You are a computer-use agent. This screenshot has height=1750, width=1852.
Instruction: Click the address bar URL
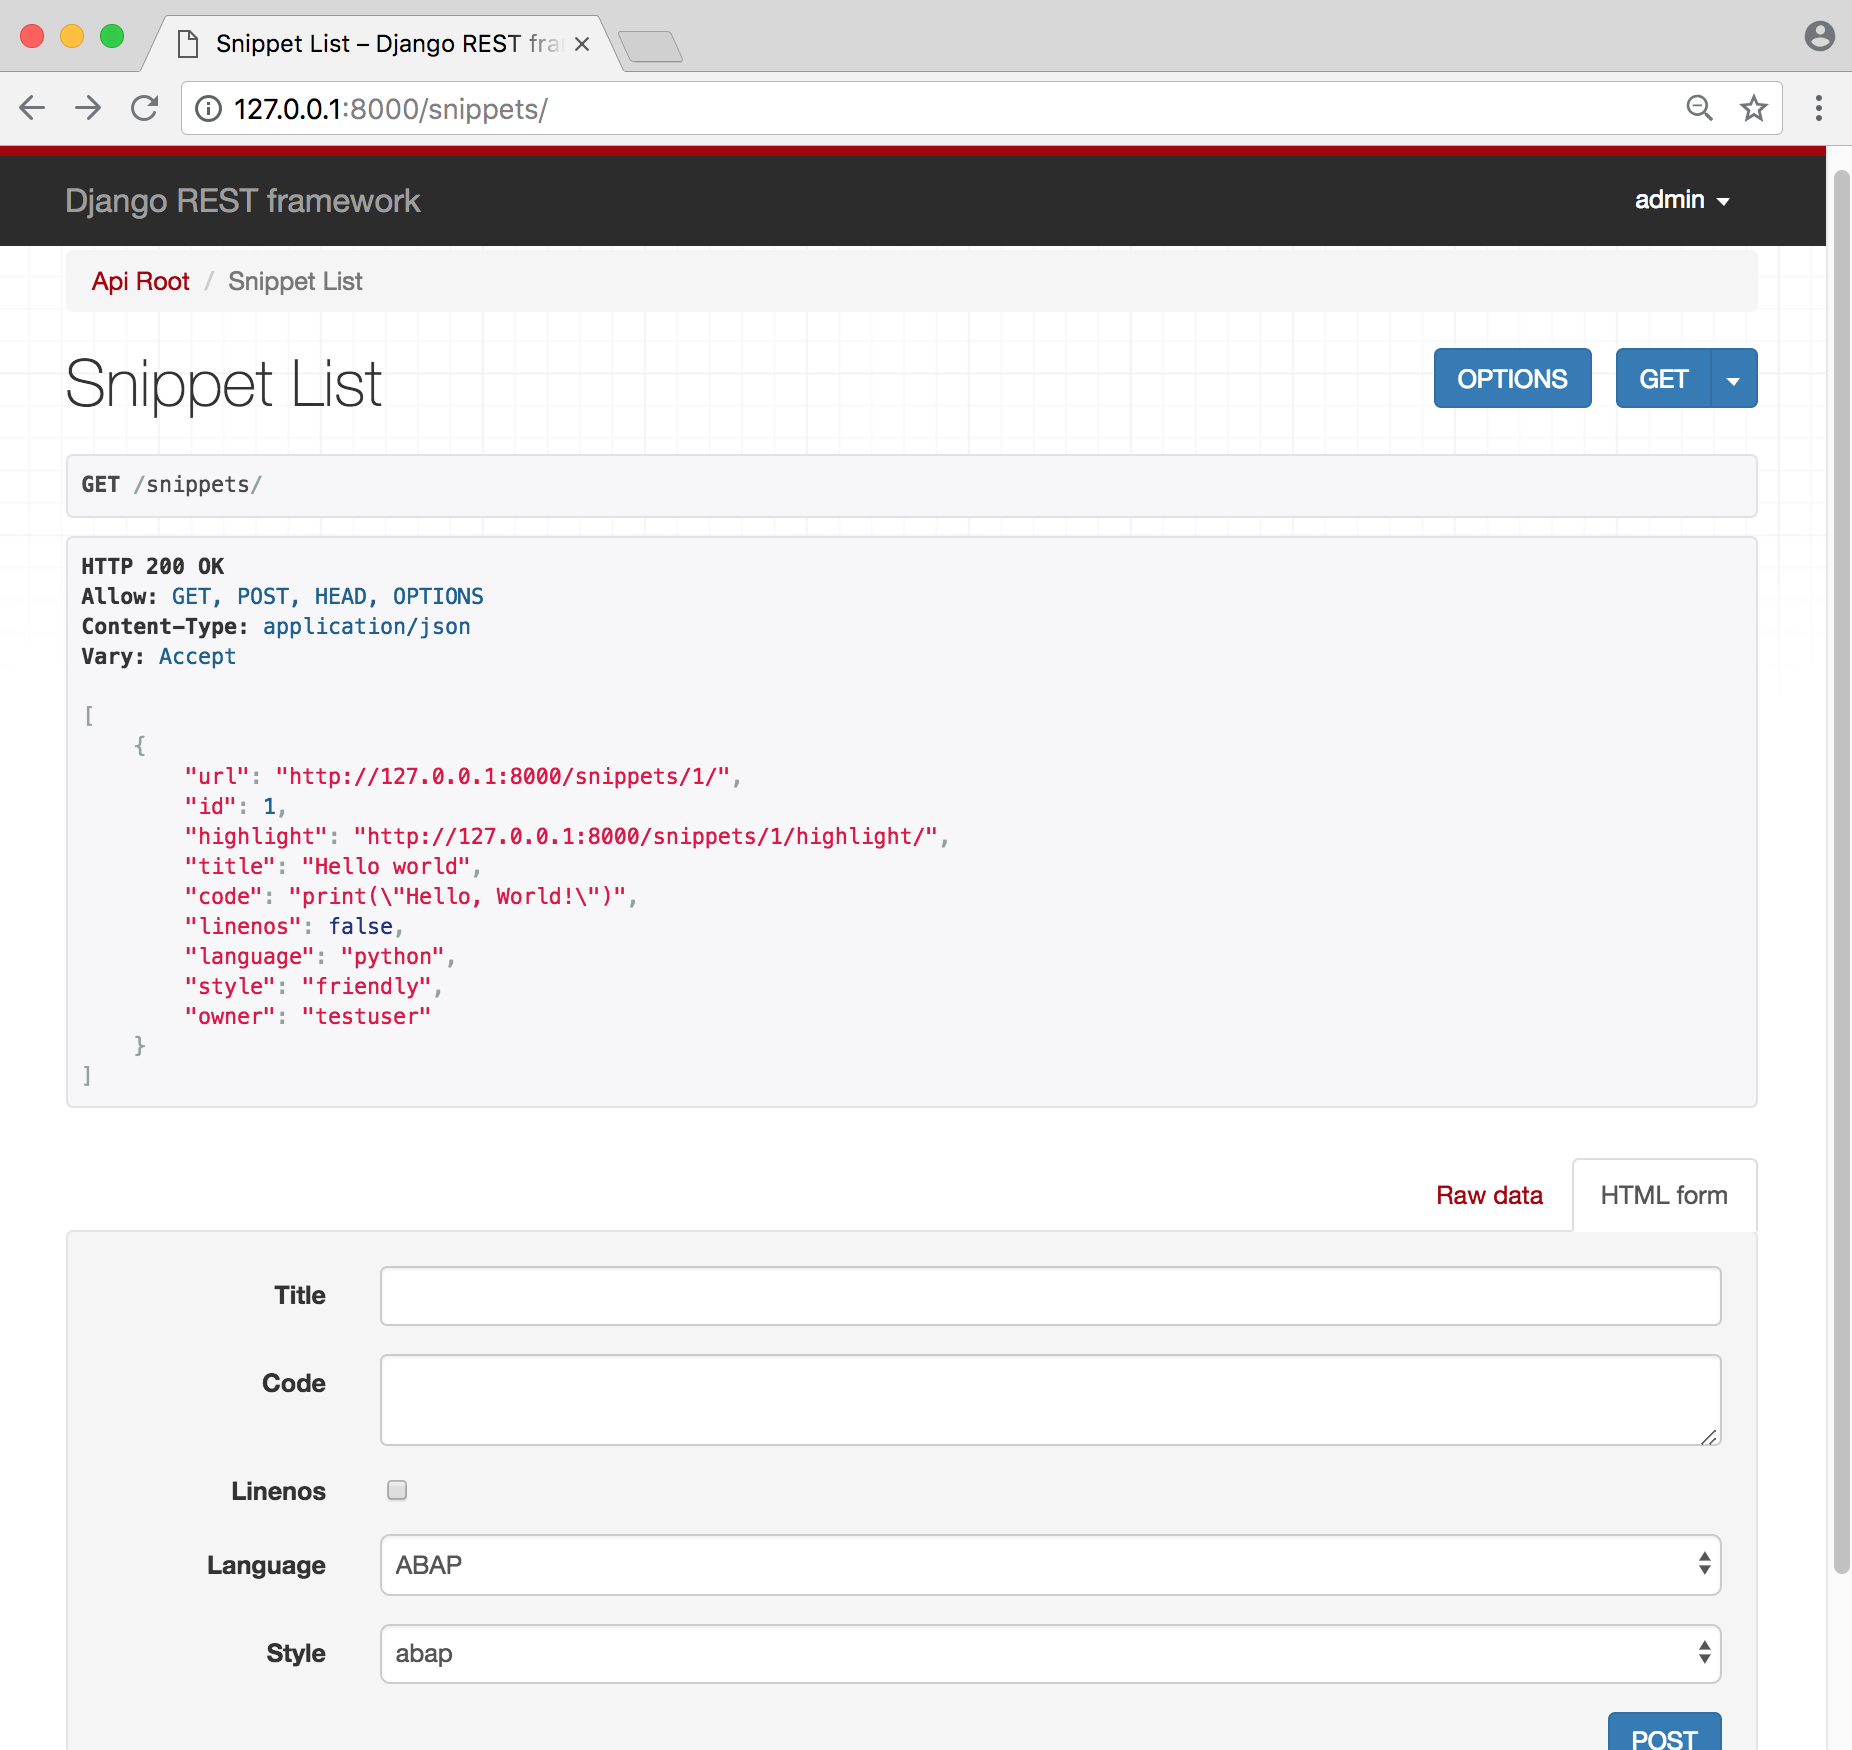(x=391, y=109)
